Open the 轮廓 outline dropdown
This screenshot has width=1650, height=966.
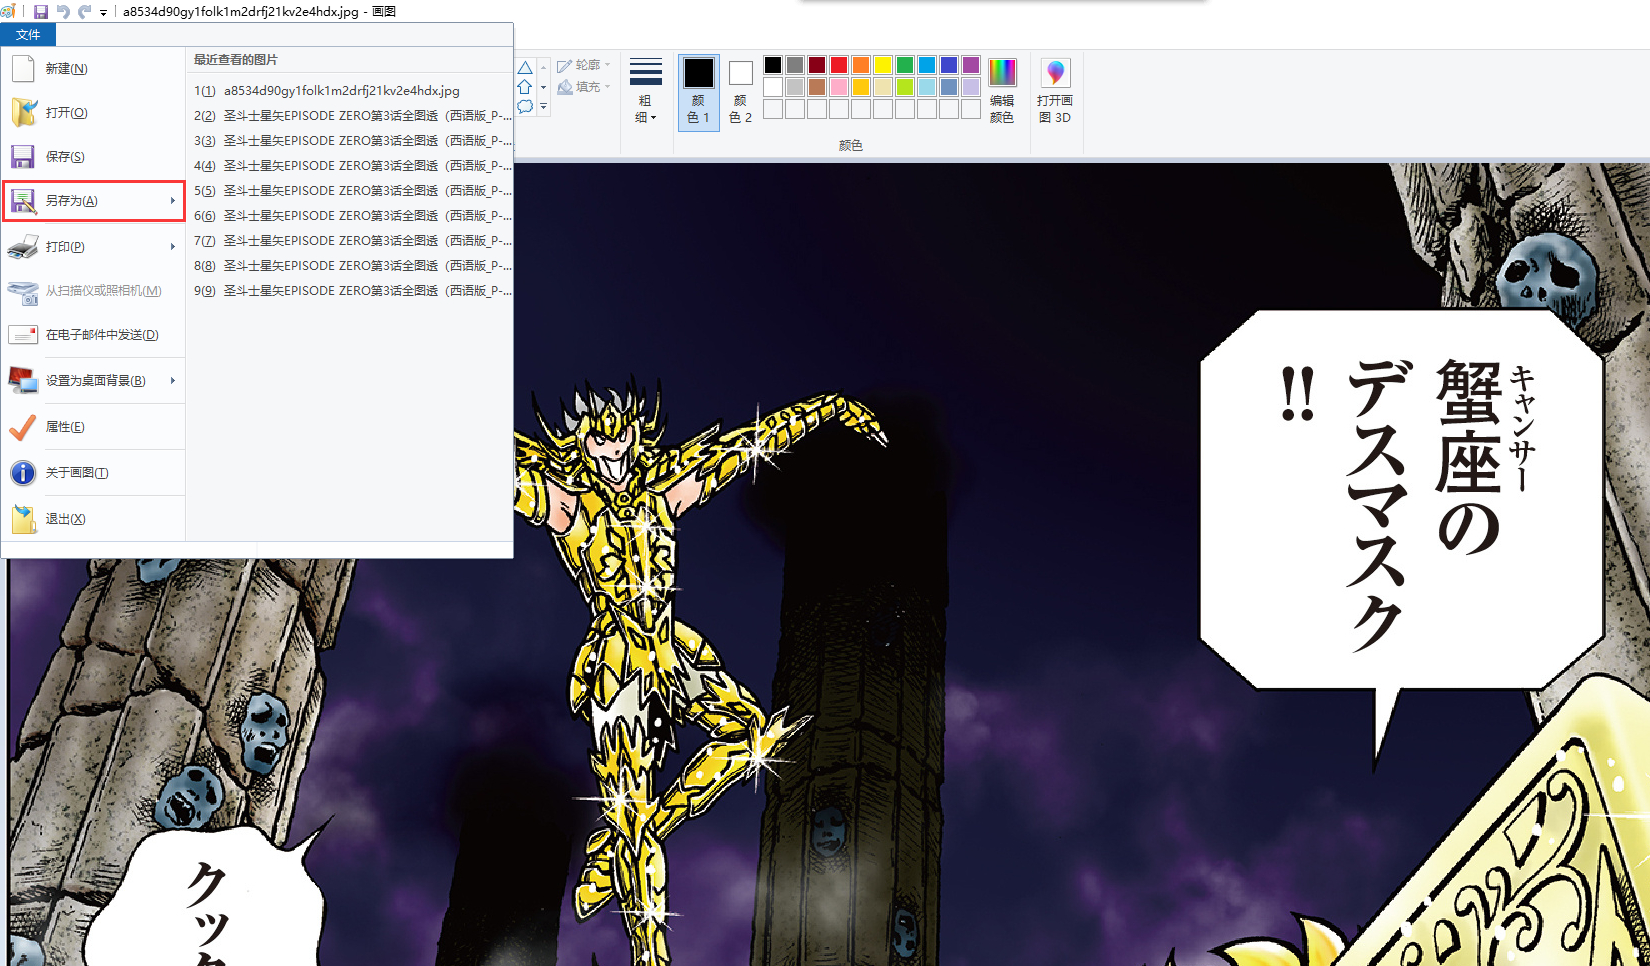[584, 65]
